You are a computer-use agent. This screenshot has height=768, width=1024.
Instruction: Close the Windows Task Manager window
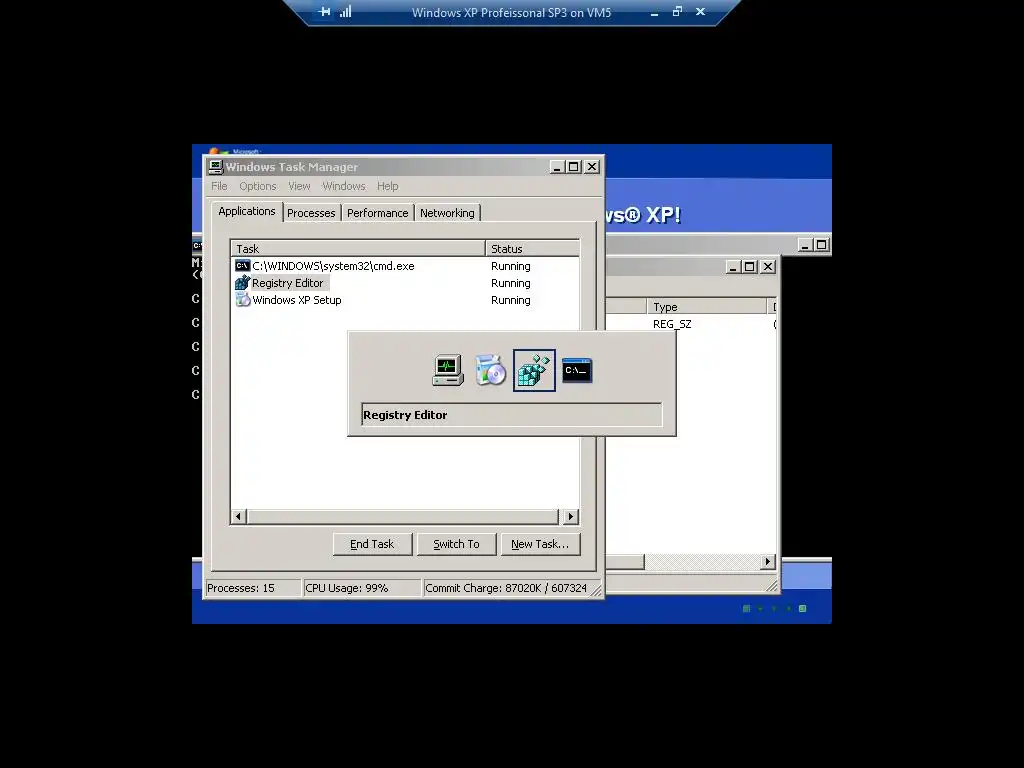click(592, 167)
